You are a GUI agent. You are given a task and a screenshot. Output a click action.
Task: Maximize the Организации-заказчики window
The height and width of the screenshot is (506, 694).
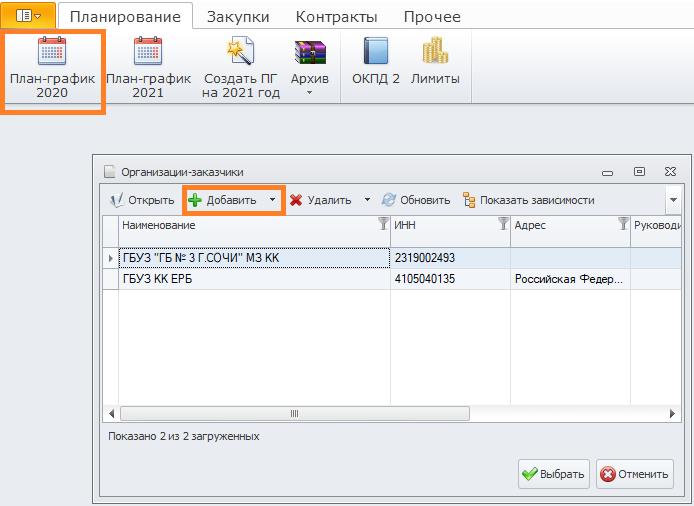[640, 172]
